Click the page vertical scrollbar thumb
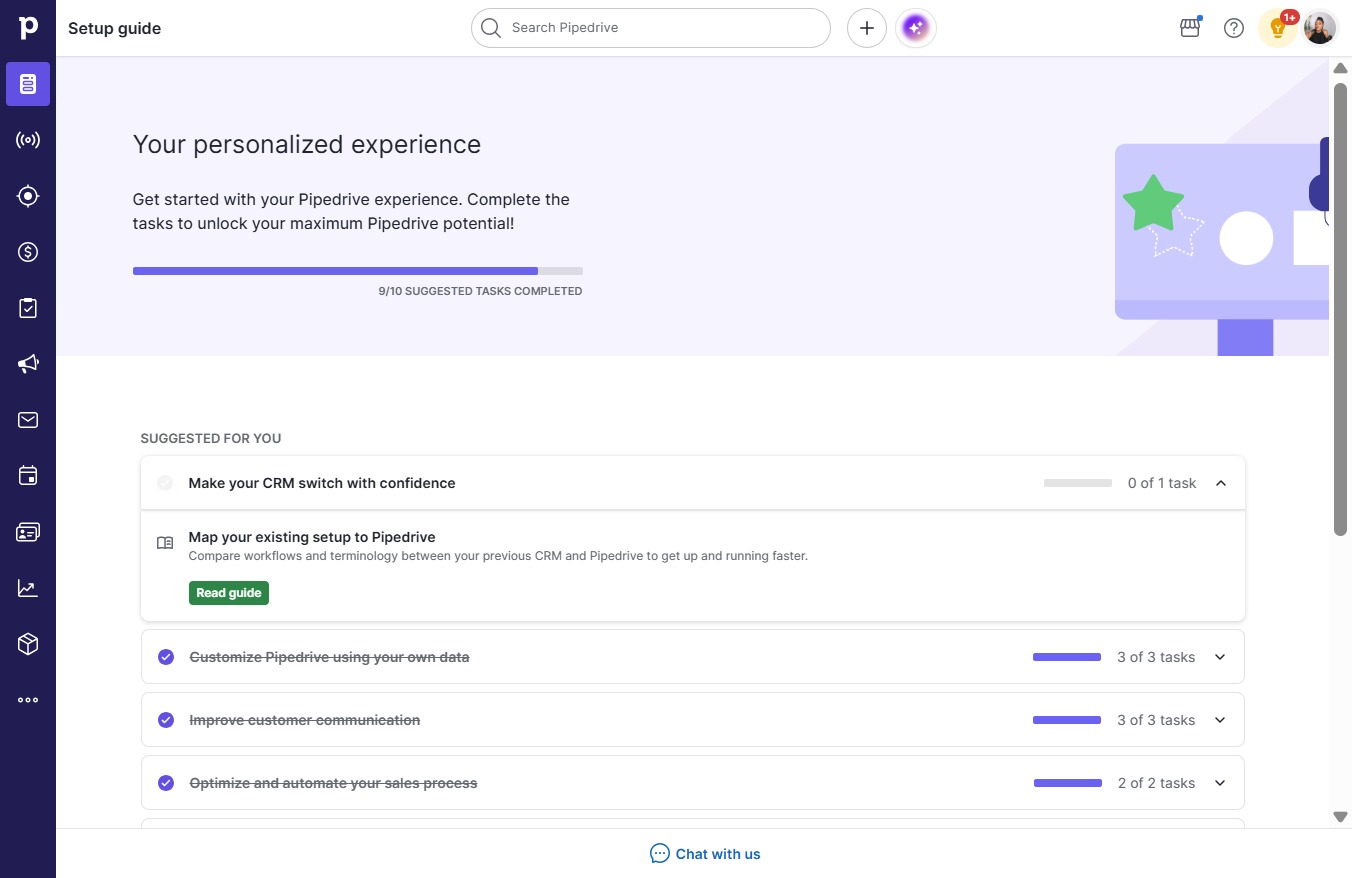 point(1341,308)
